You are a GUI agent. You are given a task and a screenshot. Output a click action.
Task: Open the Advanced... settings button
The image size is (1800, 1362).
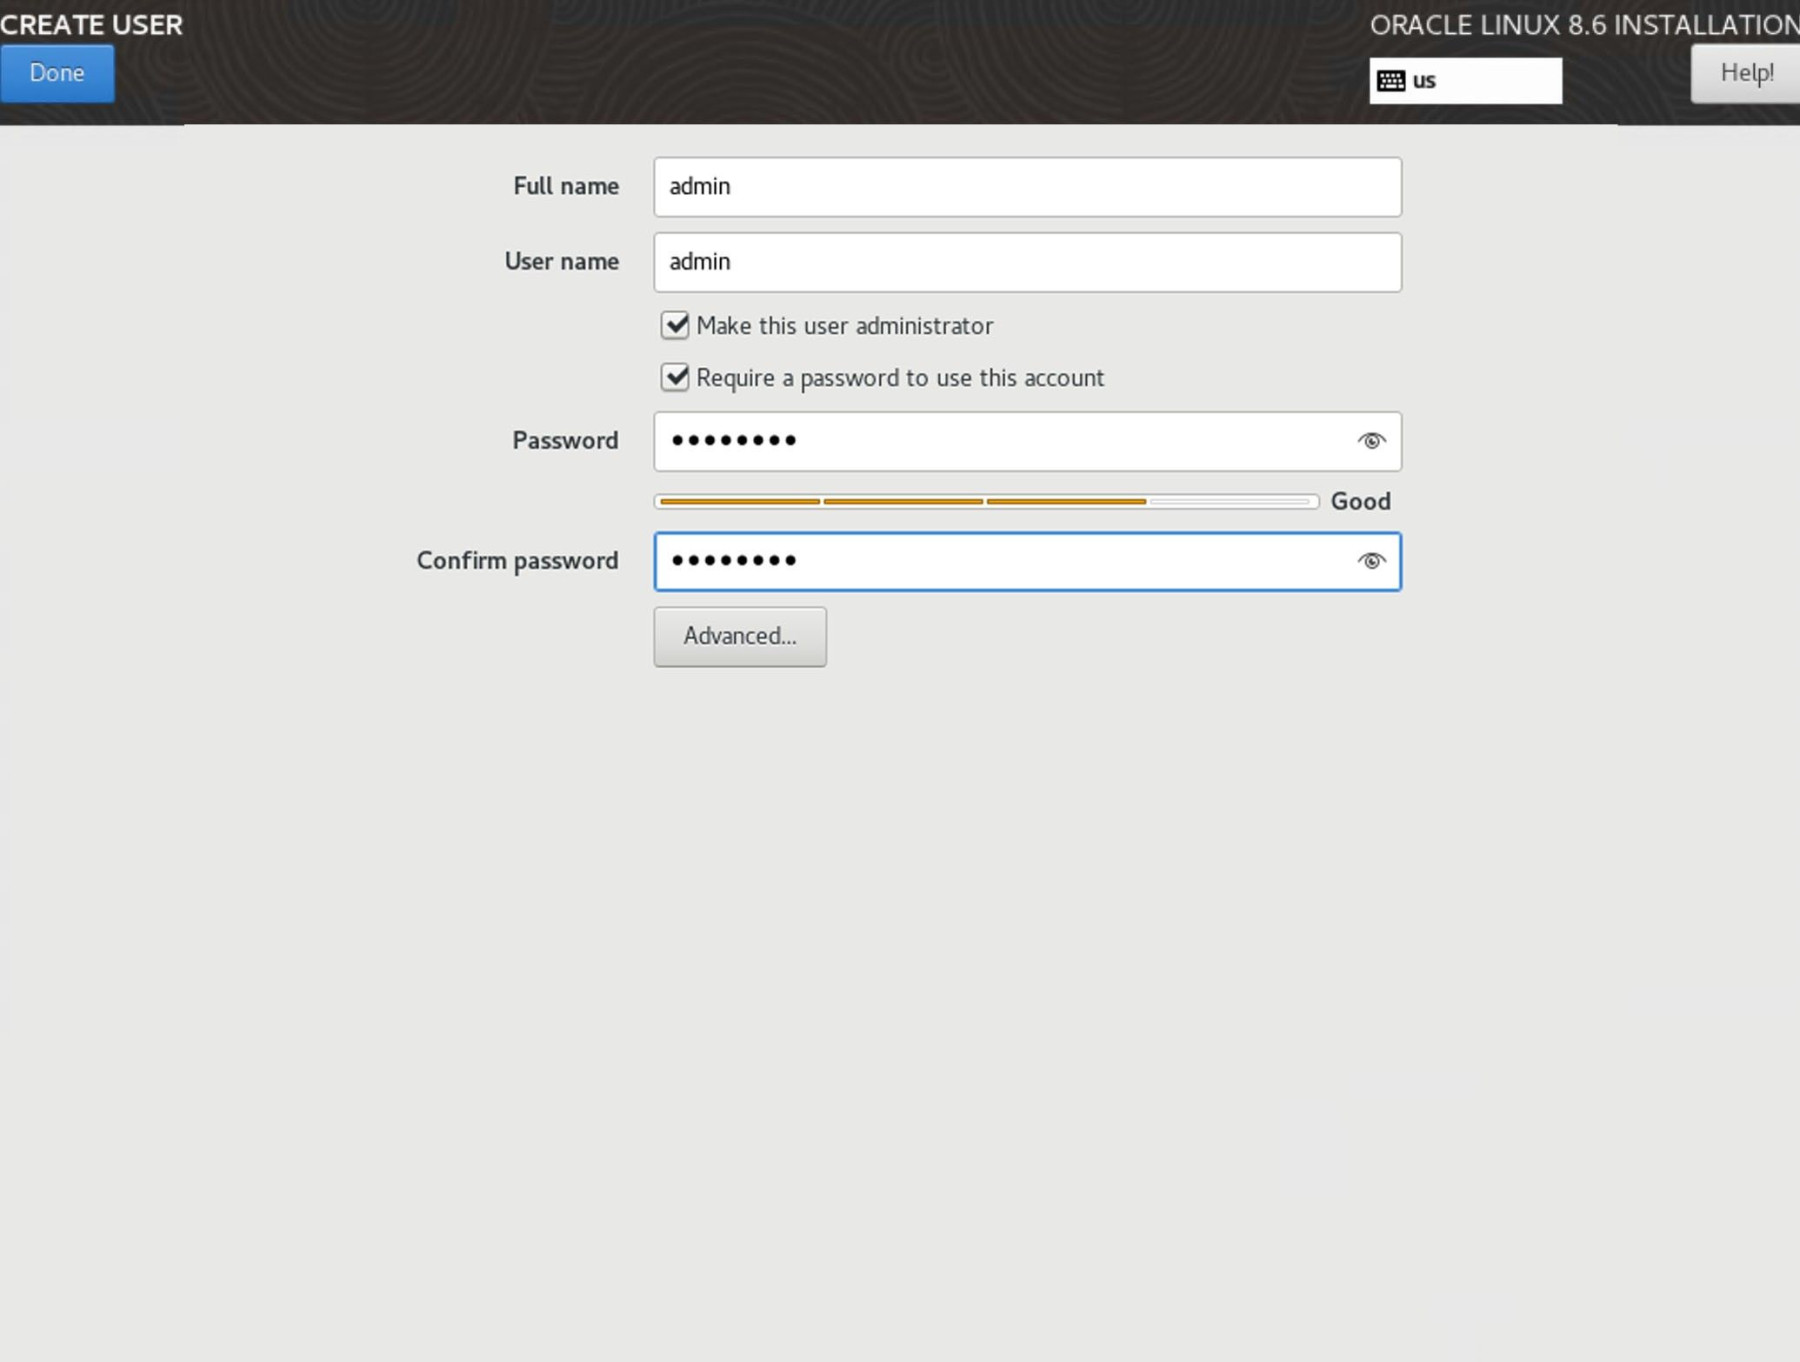[x=740, y=636]
